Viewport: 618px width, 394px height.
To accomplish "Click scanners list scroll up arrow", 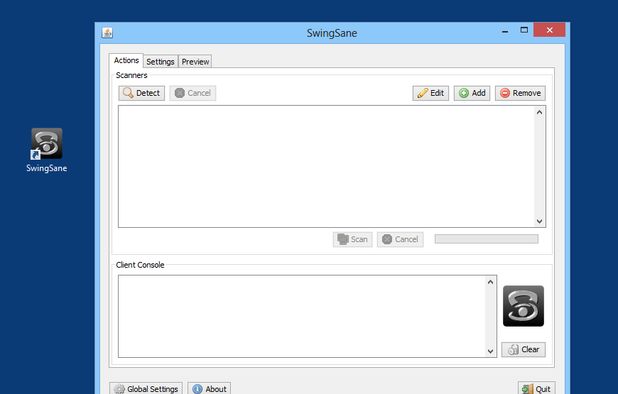I will (x=540, y=112).
